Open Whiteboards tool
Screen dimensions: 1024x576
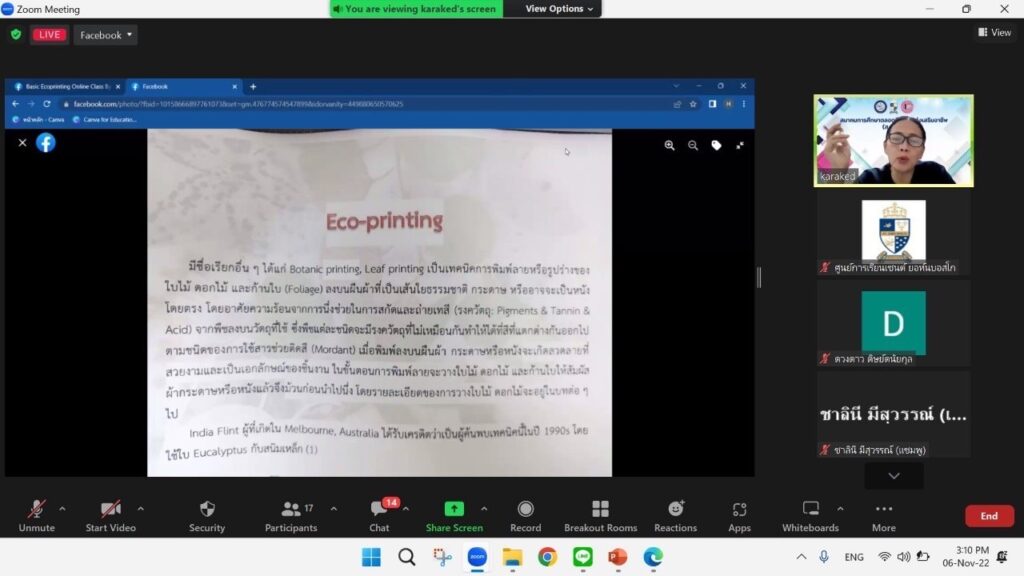point(810,515)
